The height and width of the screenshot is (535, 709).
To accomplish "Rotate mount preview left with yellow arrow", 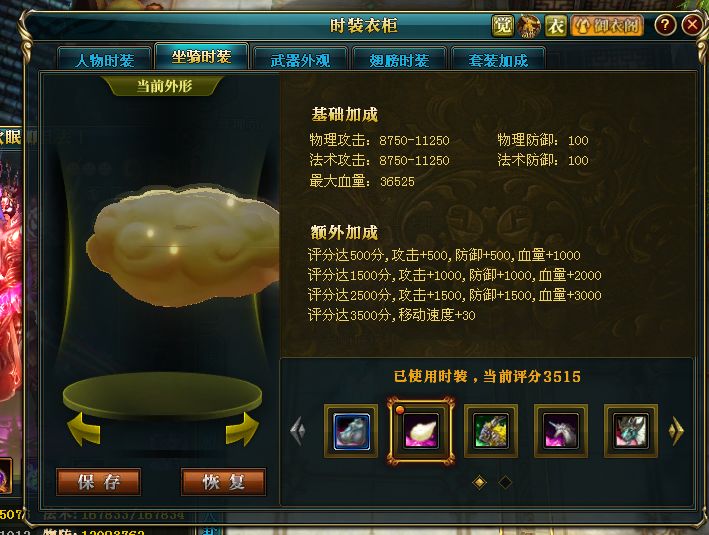I will click(84, 428).
